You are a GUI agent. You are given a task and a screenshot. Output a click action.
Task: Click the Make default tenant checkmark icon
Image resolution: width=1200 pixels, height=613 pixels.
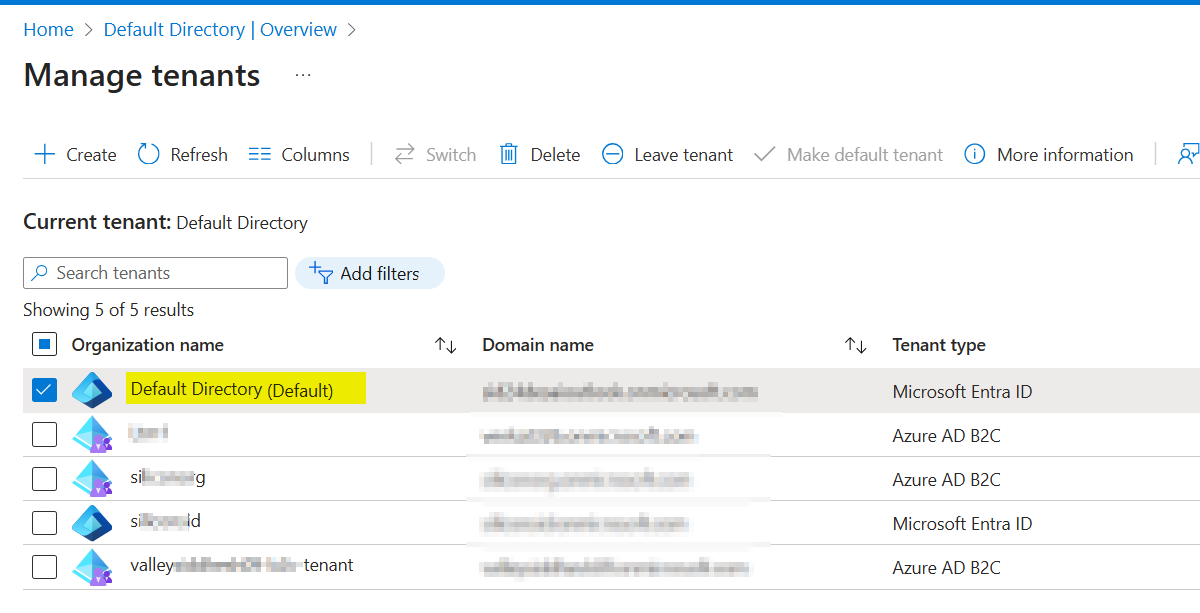tap(765, 155)
